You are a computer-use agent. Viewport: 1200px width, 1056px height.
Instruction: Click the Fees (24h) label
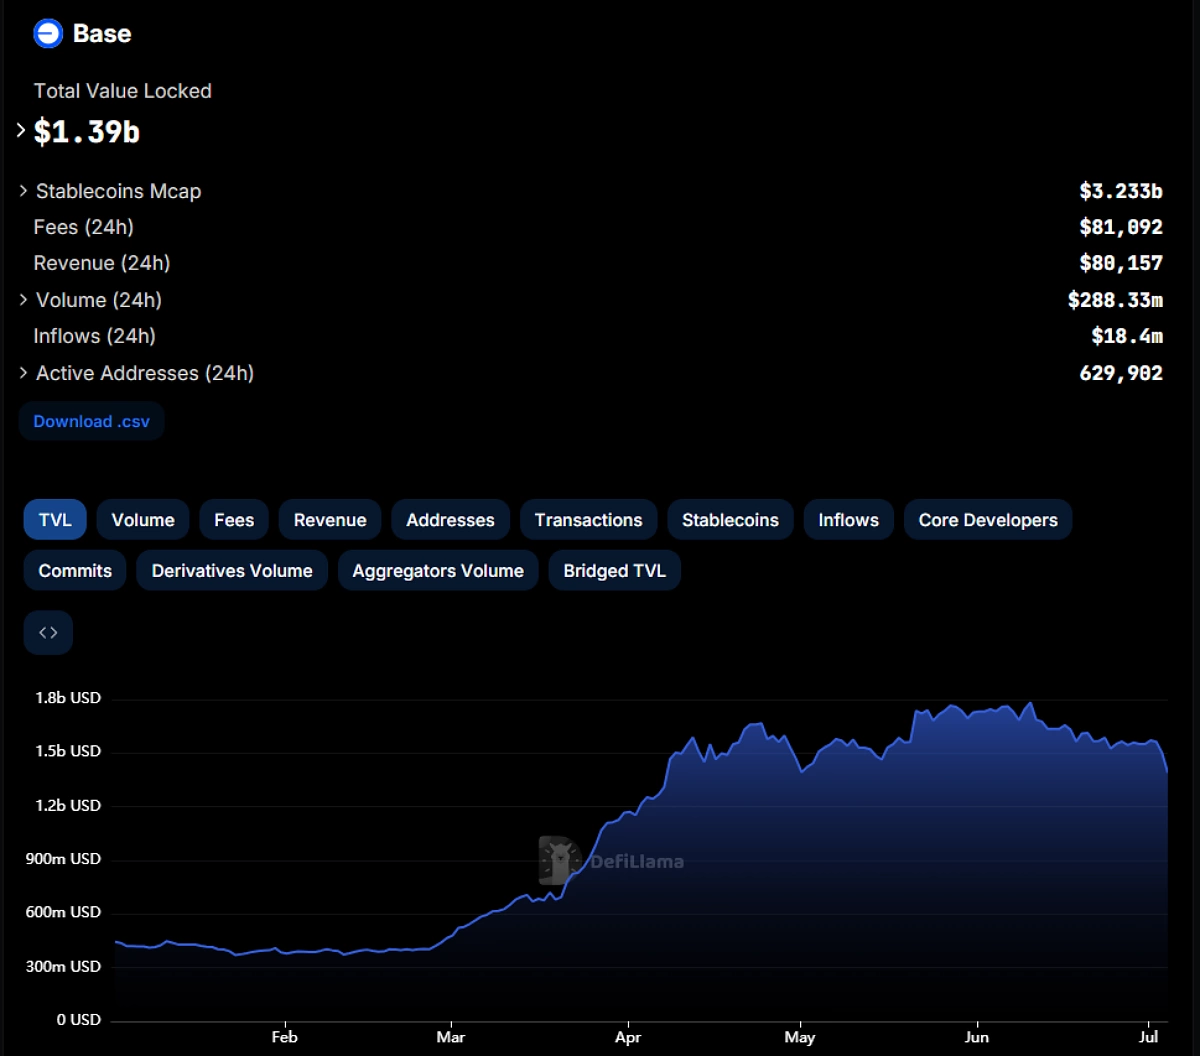click(84, 227)
